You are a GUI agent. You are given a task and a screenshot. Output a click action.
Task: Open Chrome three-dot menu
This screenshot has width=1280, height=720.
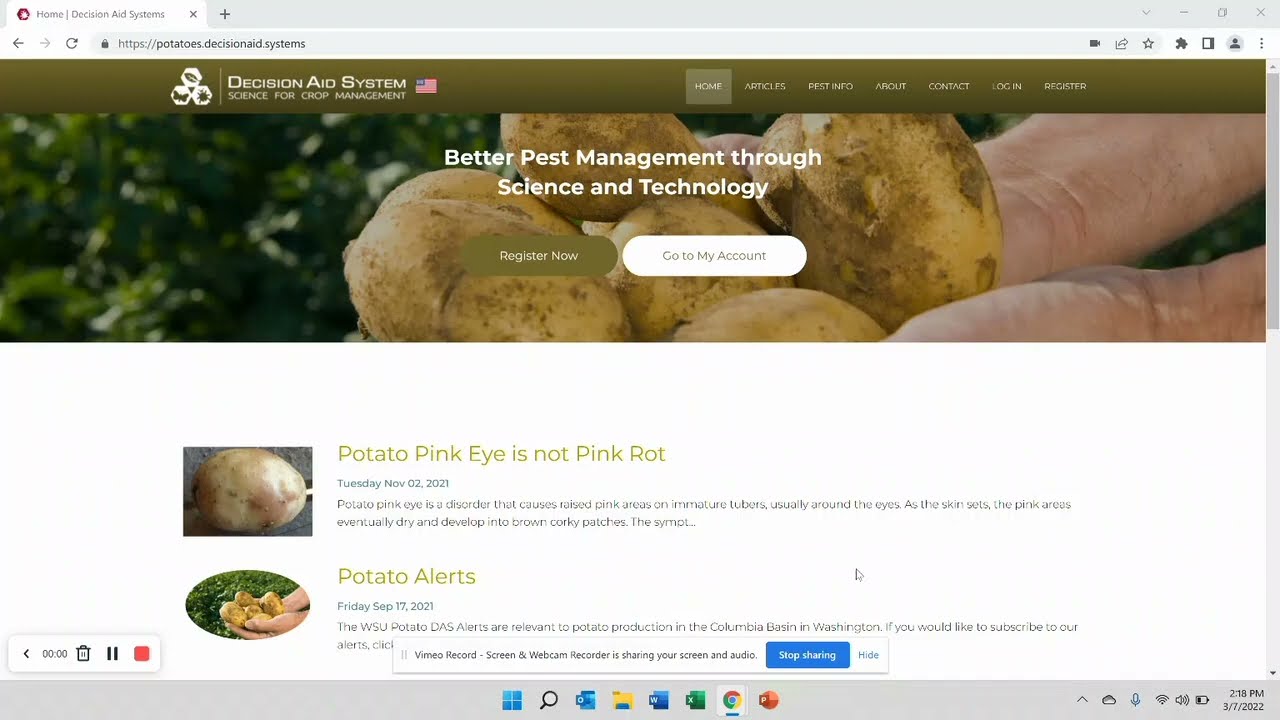pos(1262,43)
